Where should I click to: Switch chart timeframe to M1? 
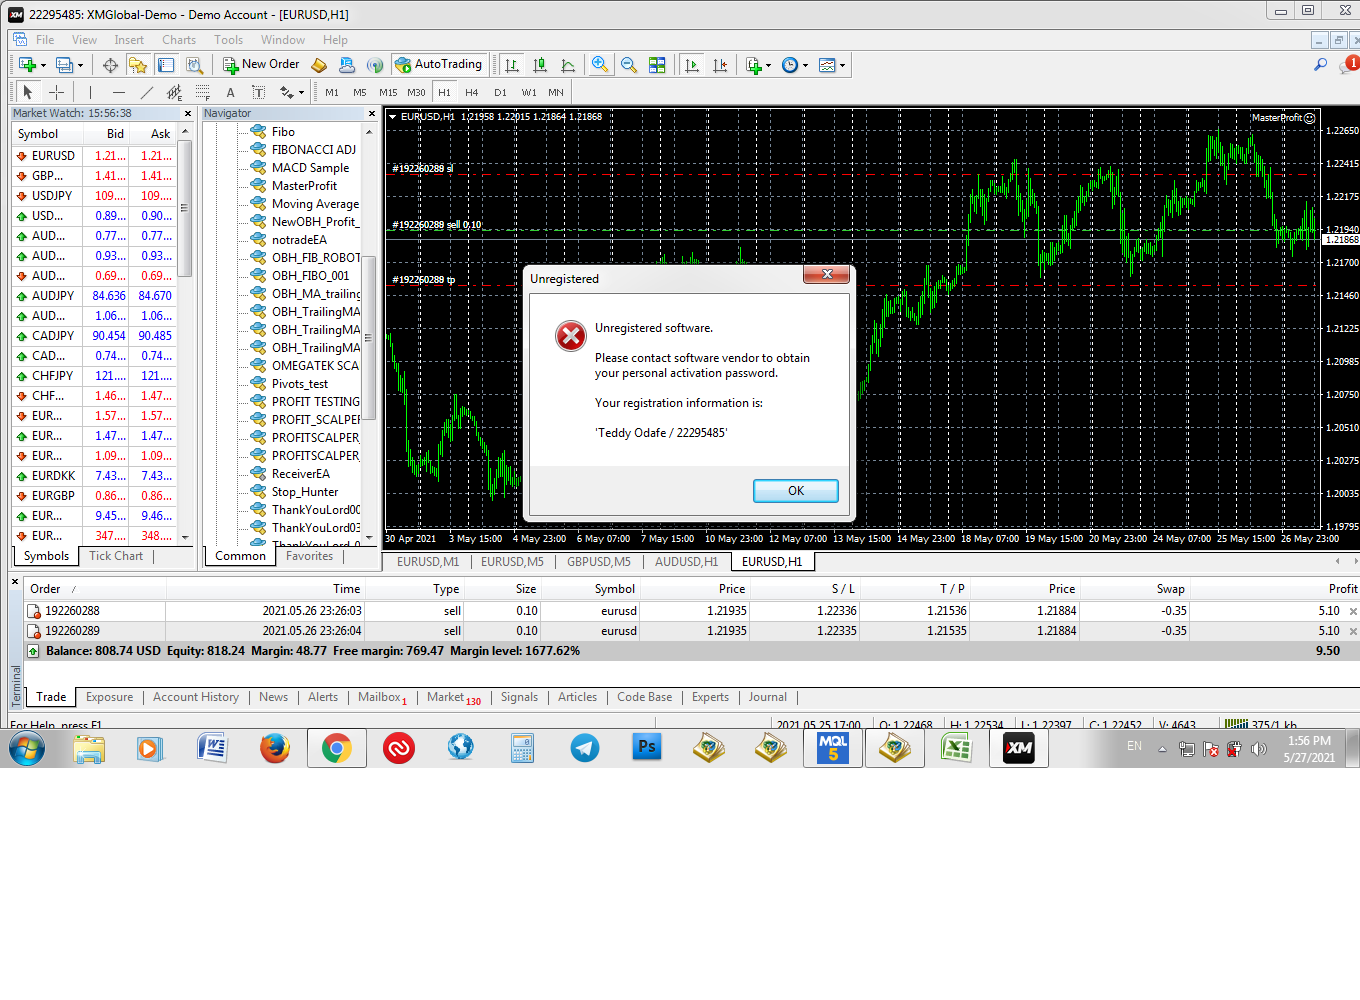tap(332, 92)
